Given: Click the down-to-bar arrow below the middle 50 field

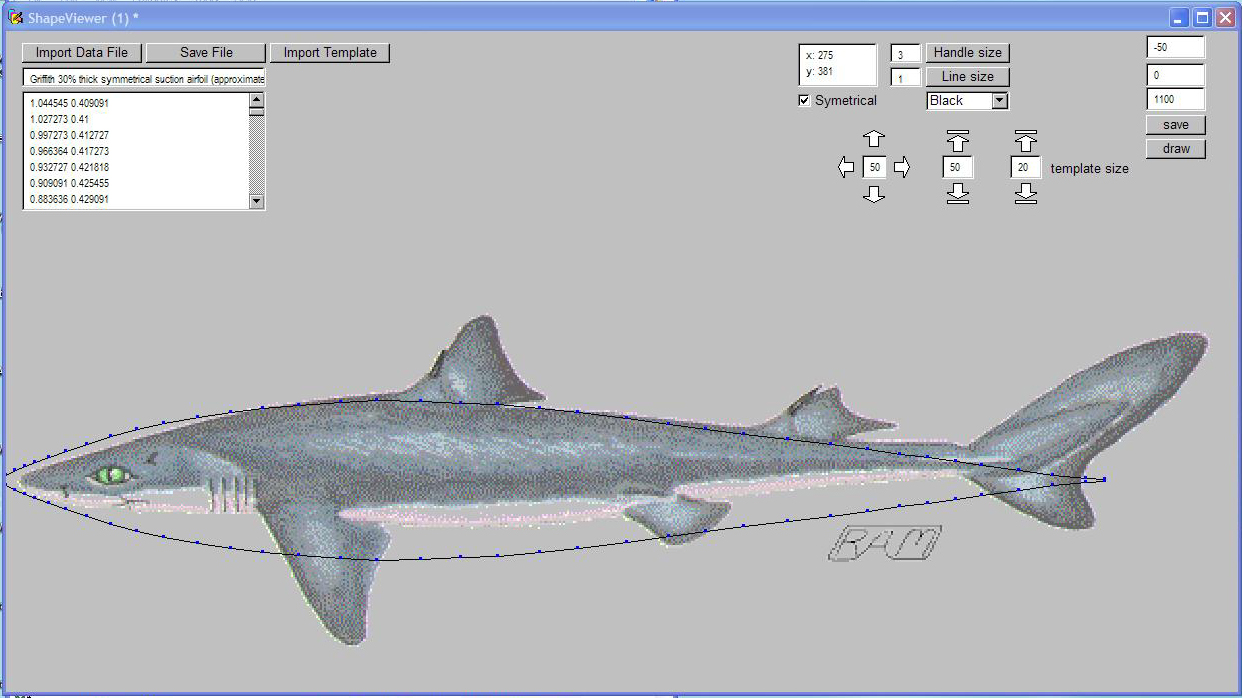Looking at the screenshot, I should tap(957, 193).
